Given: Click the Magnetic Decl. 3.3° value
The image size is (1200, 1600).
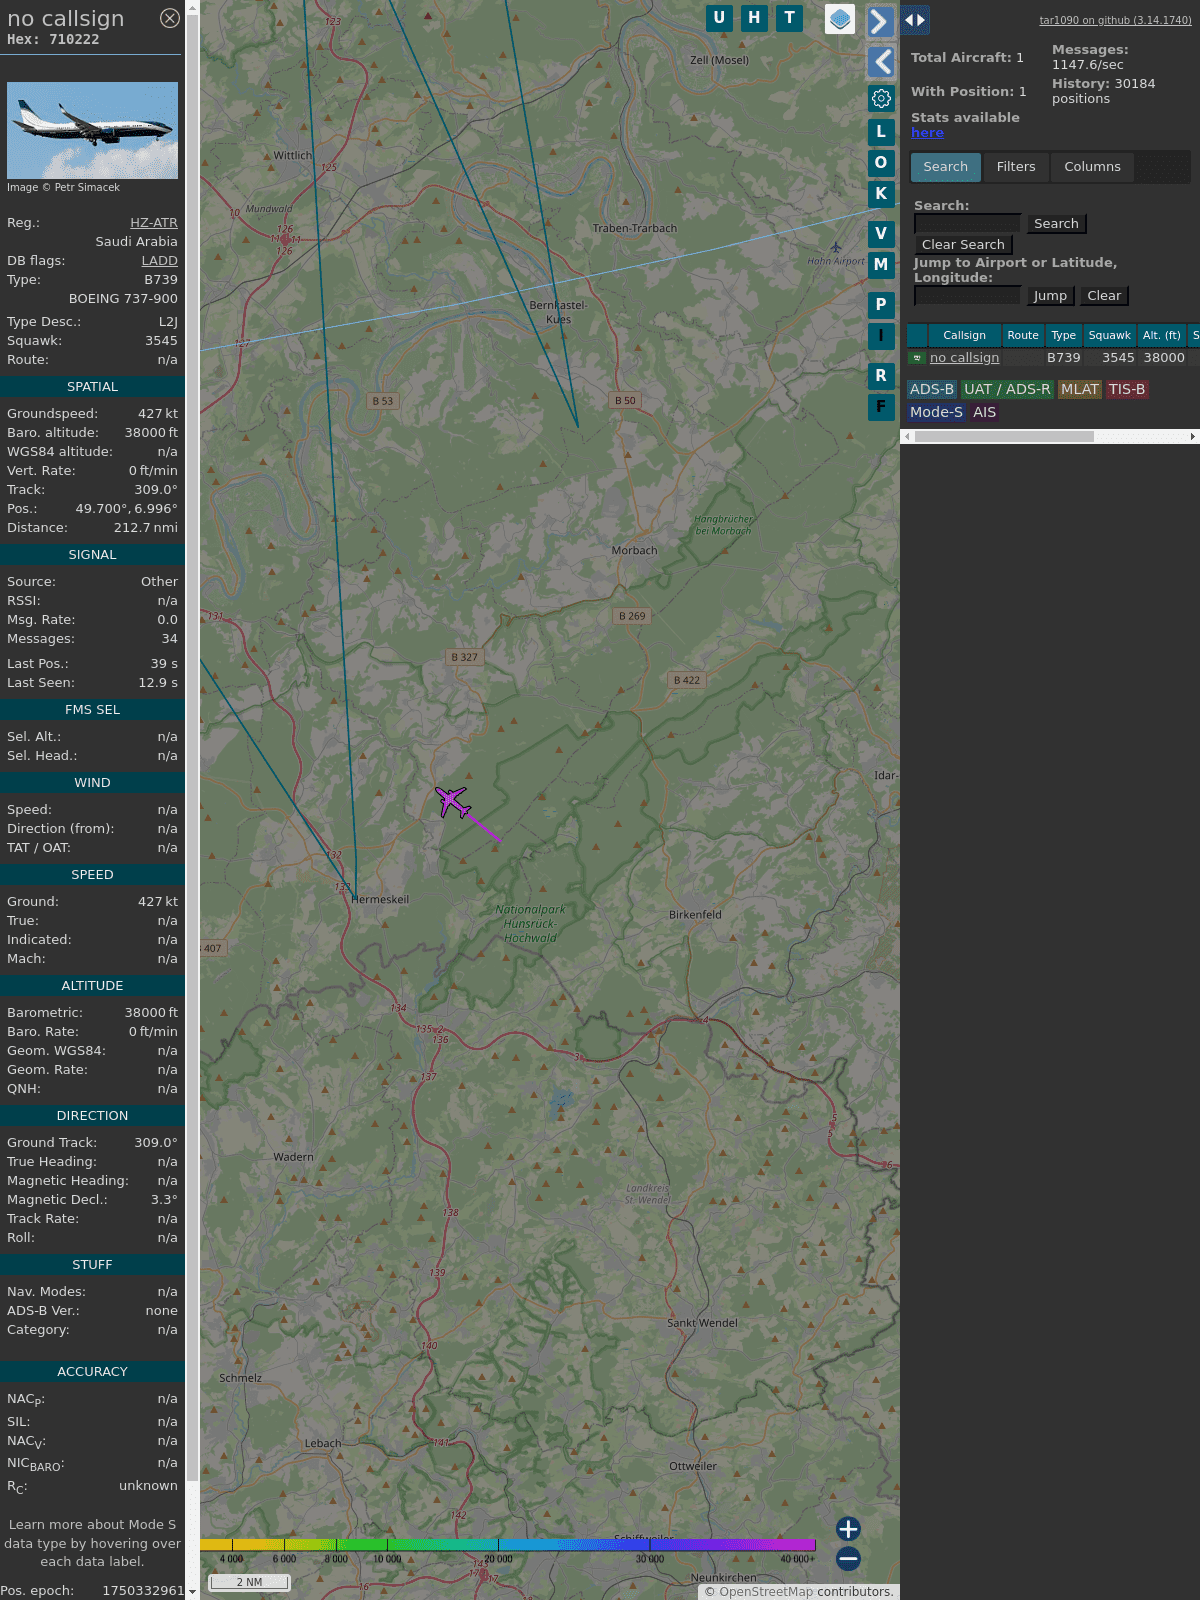Looking at the screenshot, I should click(x=164, y=1200).
